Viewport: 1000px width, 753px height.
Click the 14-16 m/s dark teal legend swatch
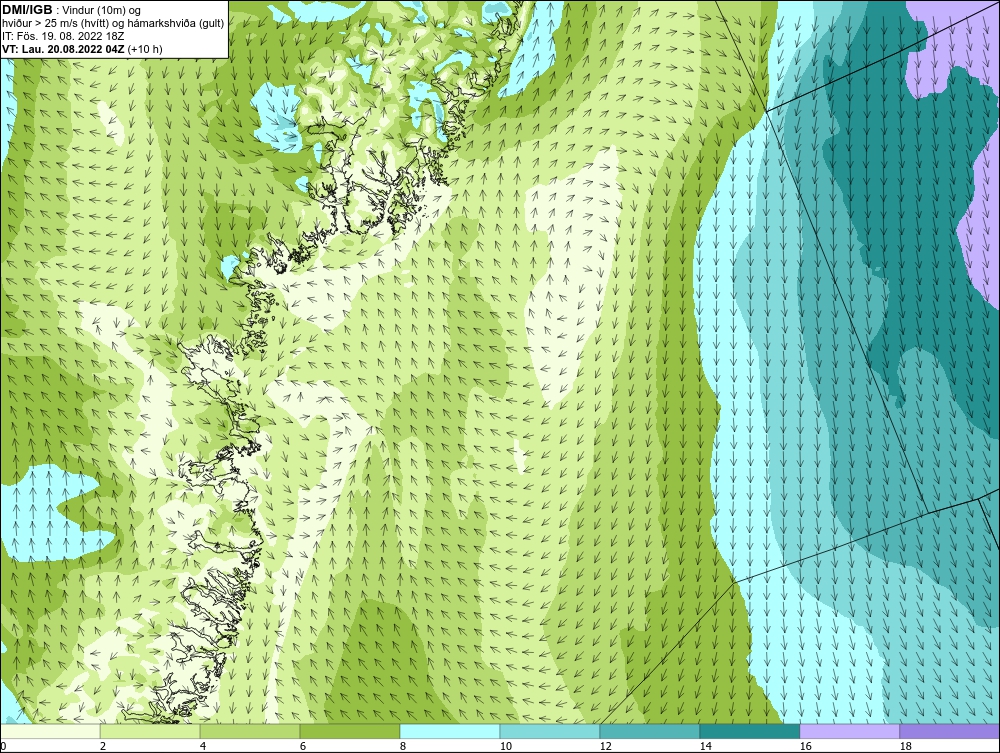coord(749,731)
